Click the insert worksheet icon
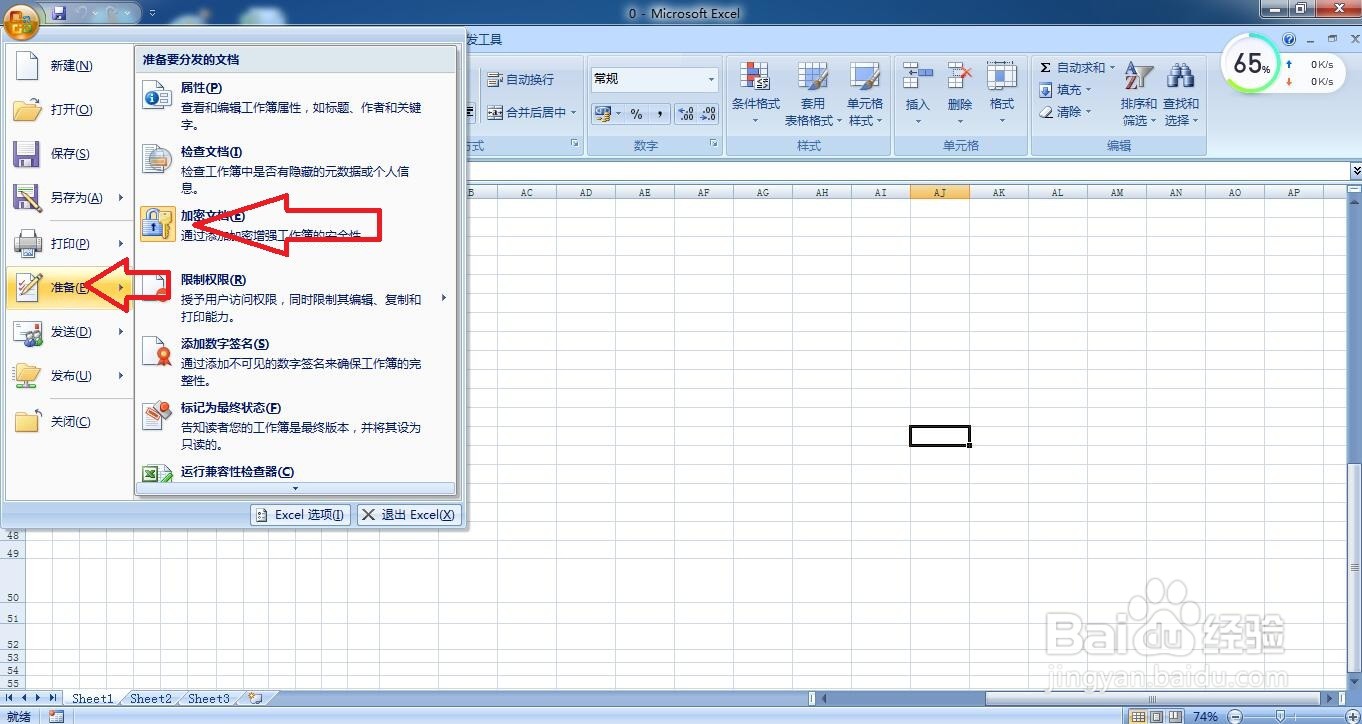Viewport: 1362px width, 724px height. (x=255, y=699)
